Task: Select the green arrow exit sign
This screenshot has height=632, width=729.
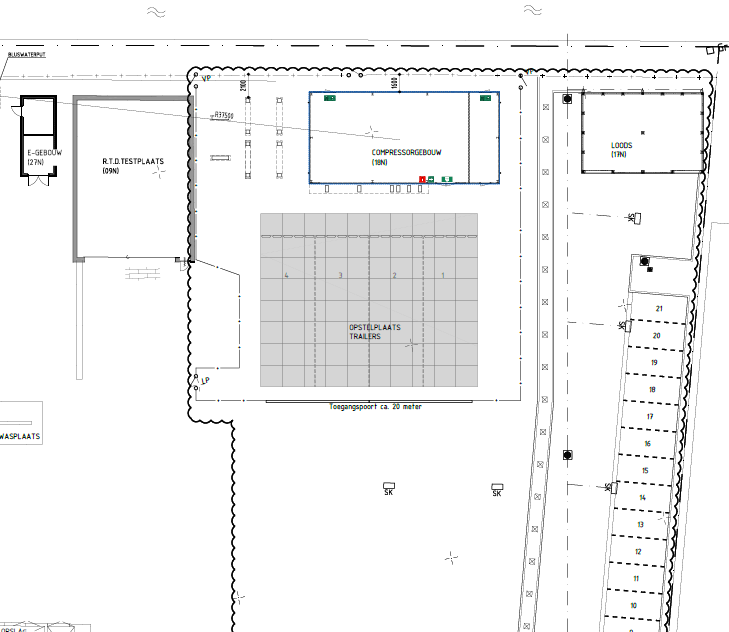Action: 431,180
